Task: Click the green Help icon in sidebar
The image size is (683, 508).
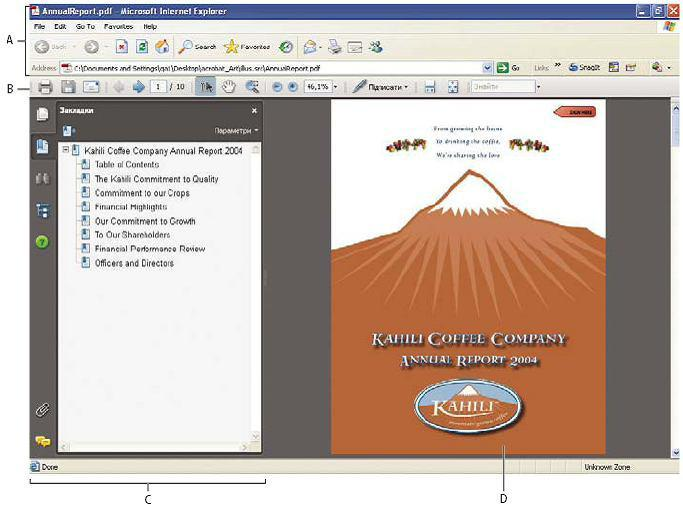Action: pos(42,242)
